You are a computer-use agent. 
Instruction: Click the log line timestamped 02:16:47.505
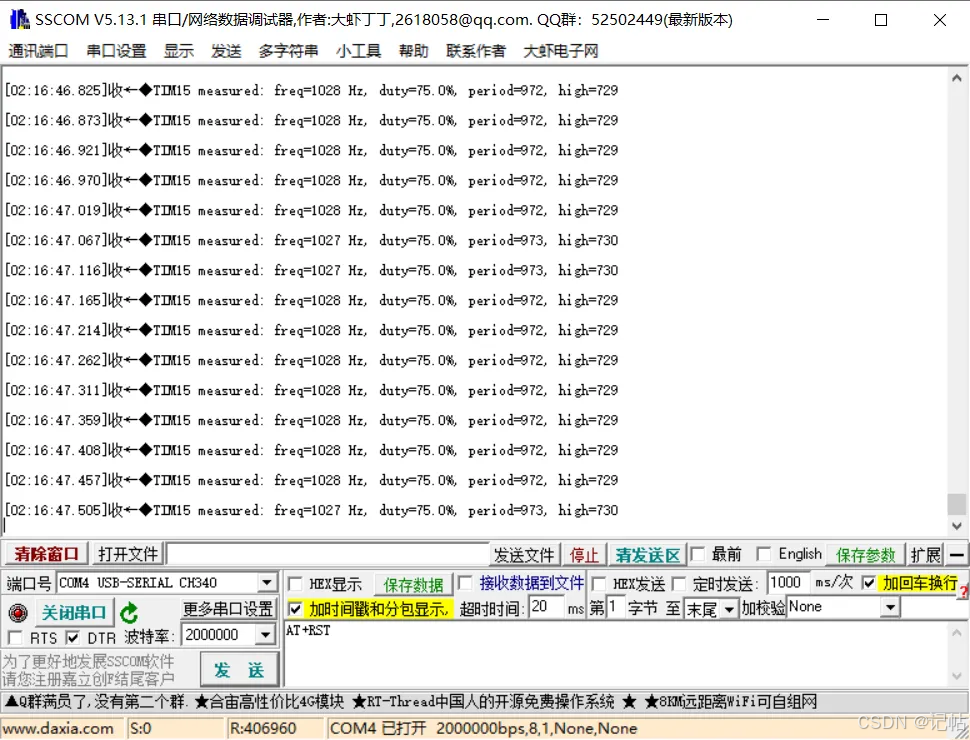pos(311,510)
